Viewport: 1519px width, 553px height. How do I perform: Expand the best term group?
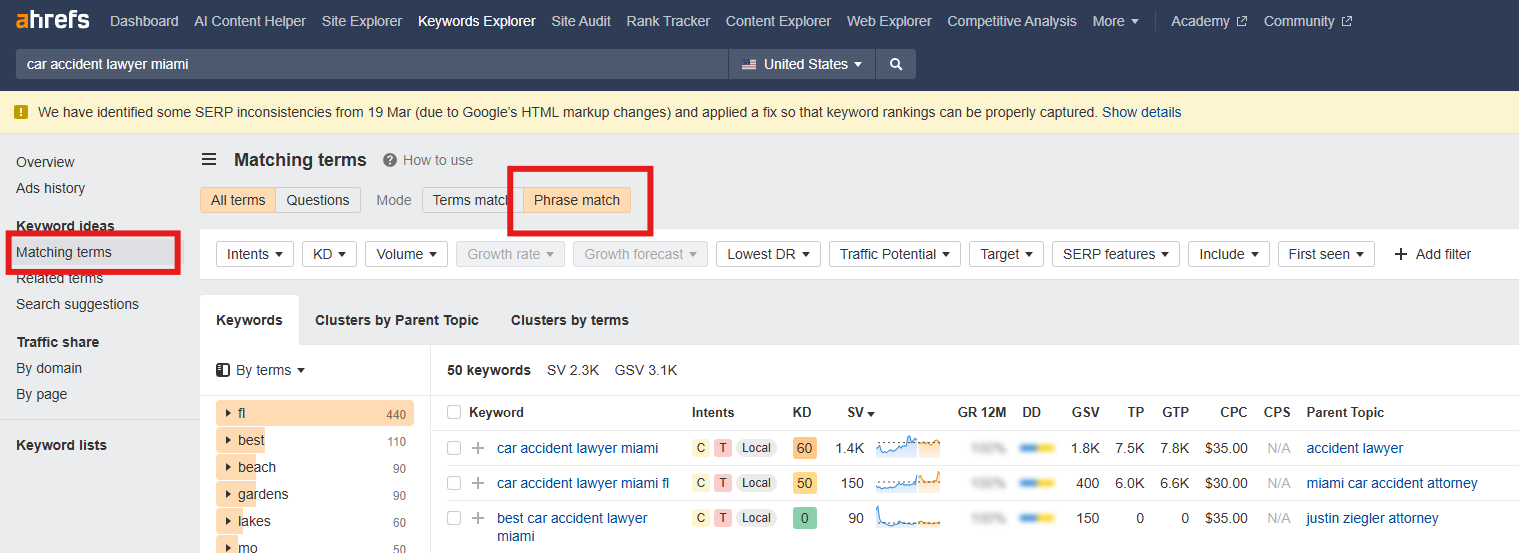pos(229,440)
